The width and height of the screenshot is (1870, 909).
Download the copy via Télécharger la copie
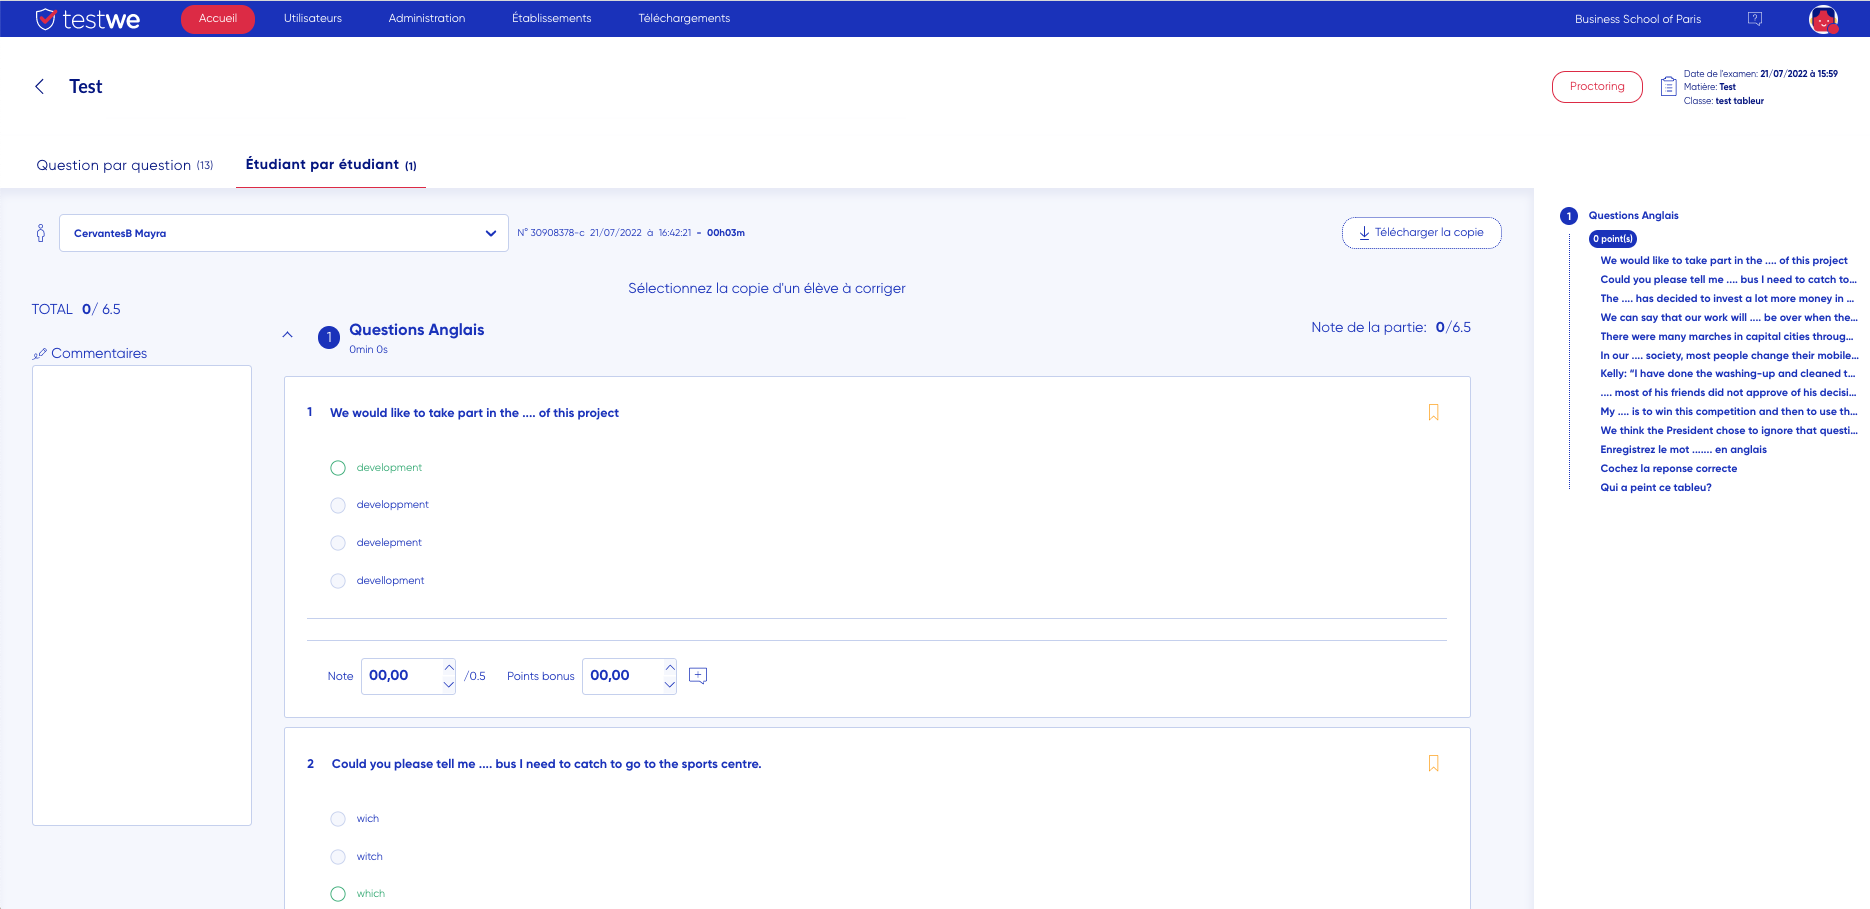click(x=1420, y=233)
